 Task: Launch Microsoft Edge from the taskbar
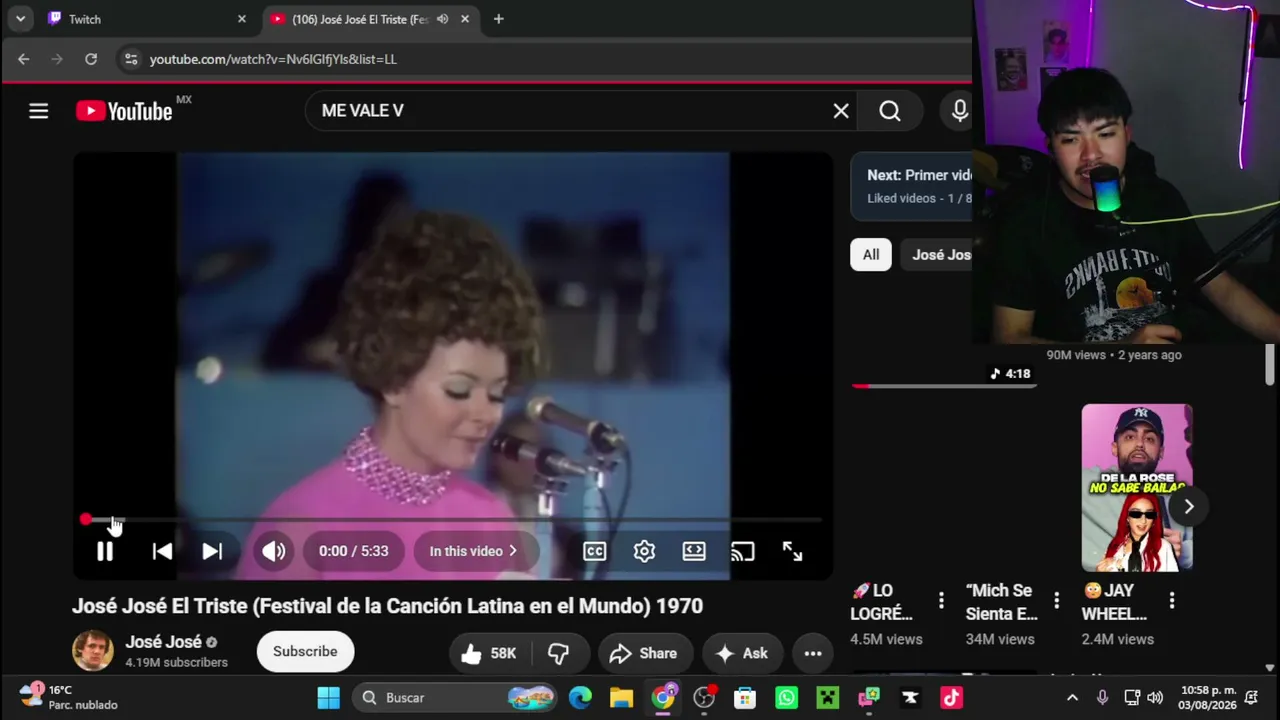click(580, 698)
